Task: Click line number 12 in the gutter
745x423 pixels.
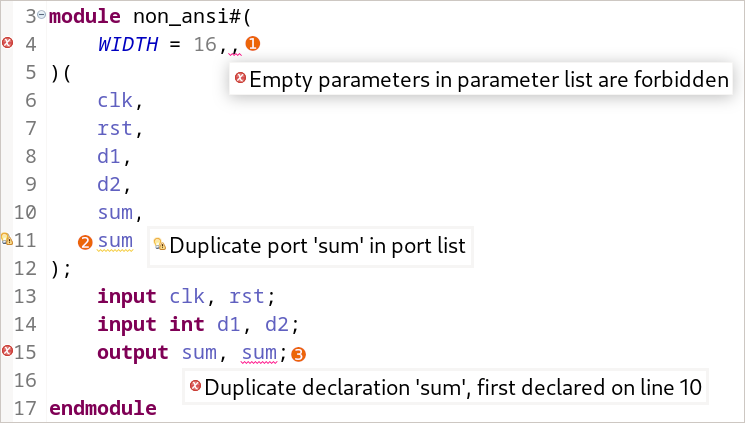Action: 25,269
